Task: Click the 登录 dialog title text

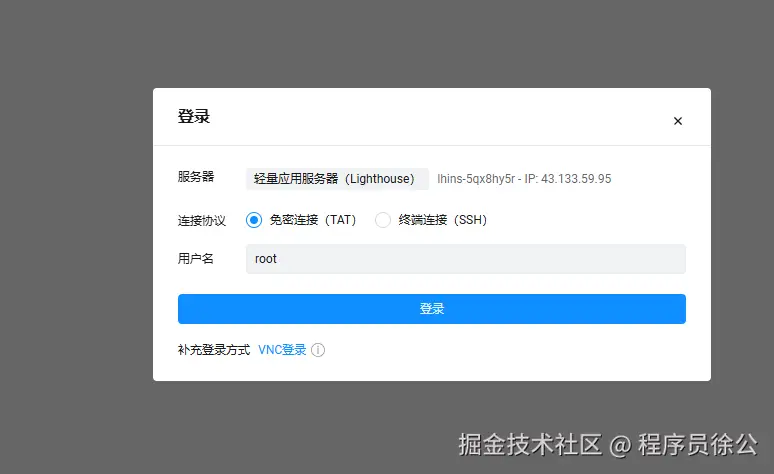Action: [x=194, y=117]
